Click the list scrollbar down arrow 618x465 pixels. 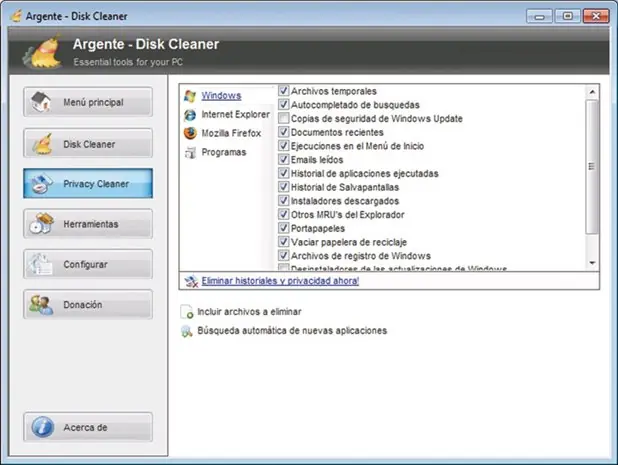click(x=592, y=263)
